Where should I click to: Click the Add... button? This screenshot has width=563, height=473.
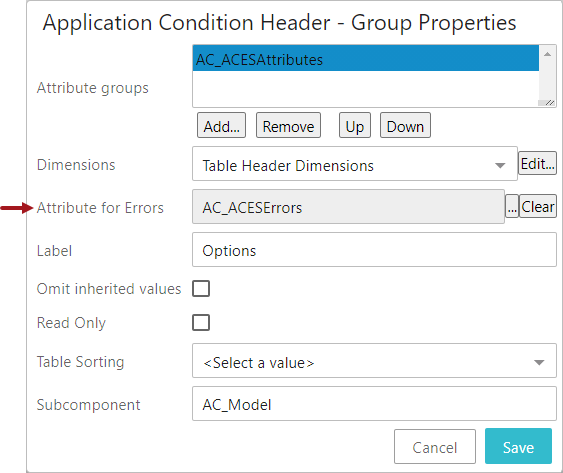pyautogui.click(x=221, y=125)
